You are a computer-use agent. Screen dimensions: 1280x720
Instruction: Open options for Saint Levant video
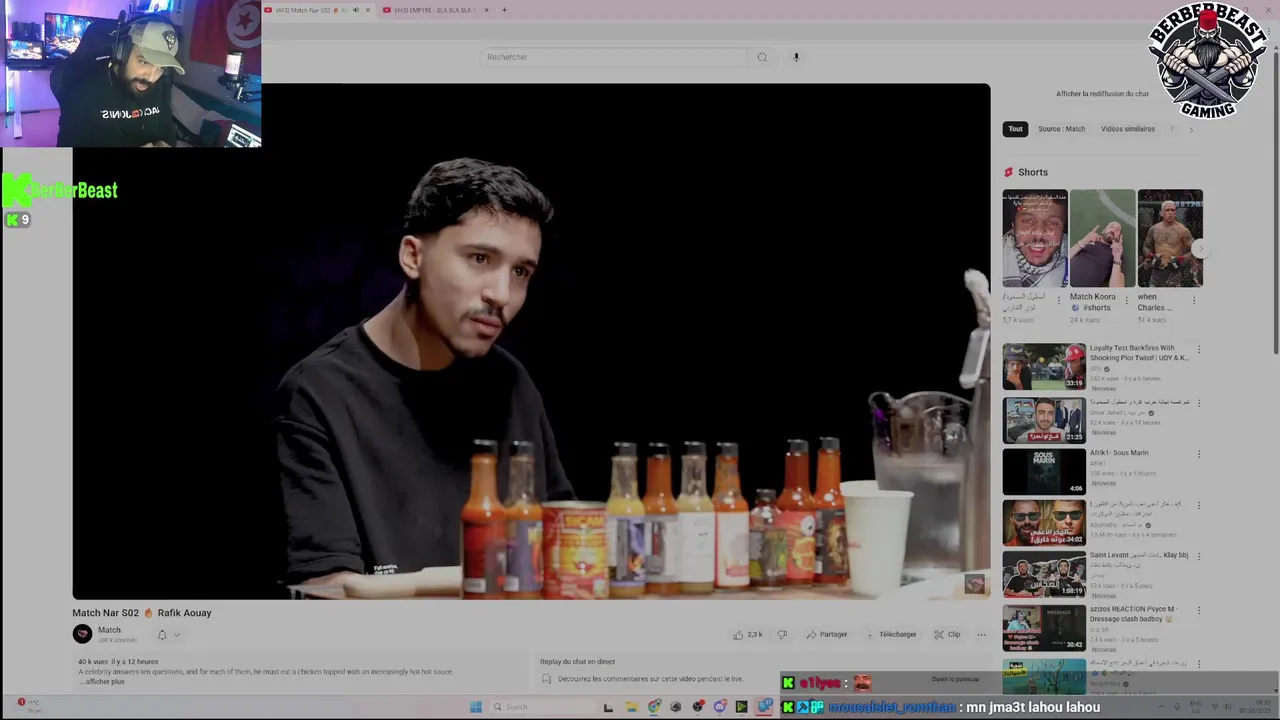click(x=1199, y=558)
